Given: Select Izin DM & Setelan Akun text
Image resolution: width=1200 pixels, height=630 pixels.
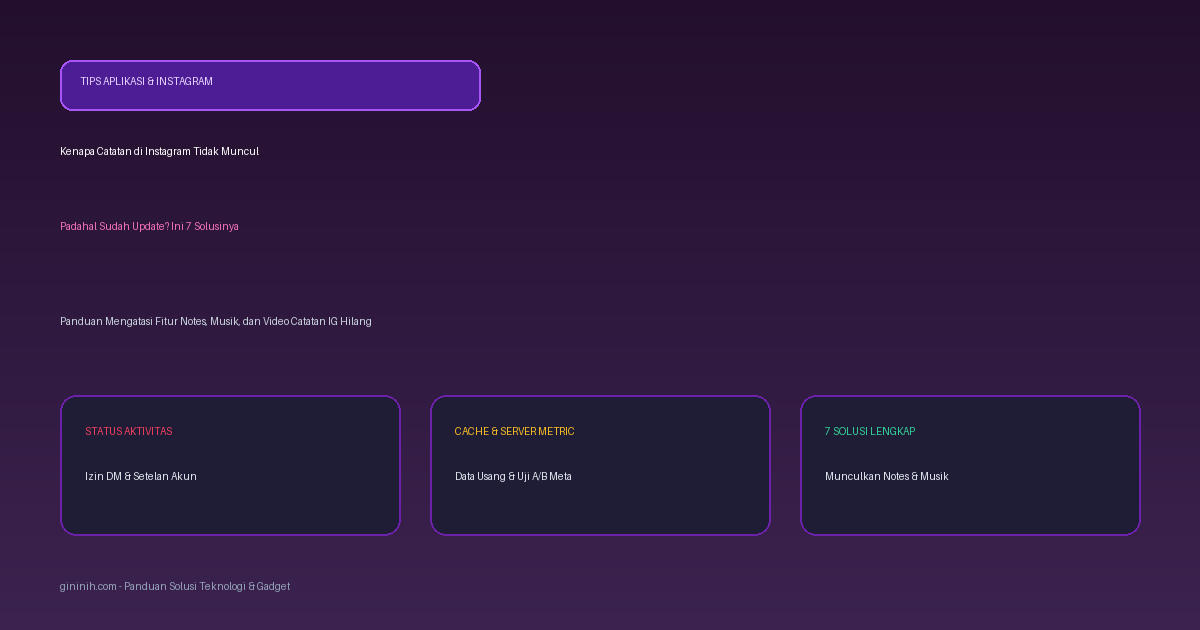Looking at the screenshot, I should (x=140, y=476).
